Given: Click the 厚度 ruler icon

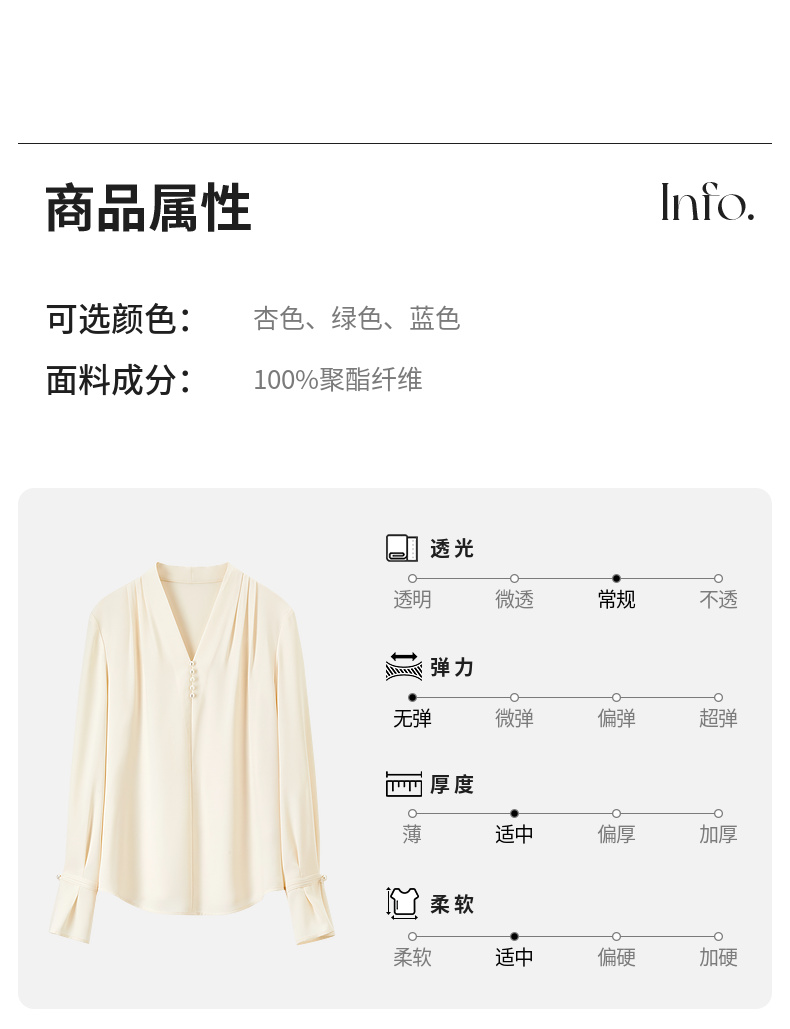Looking at the screenshot, I should coord(404,784).
